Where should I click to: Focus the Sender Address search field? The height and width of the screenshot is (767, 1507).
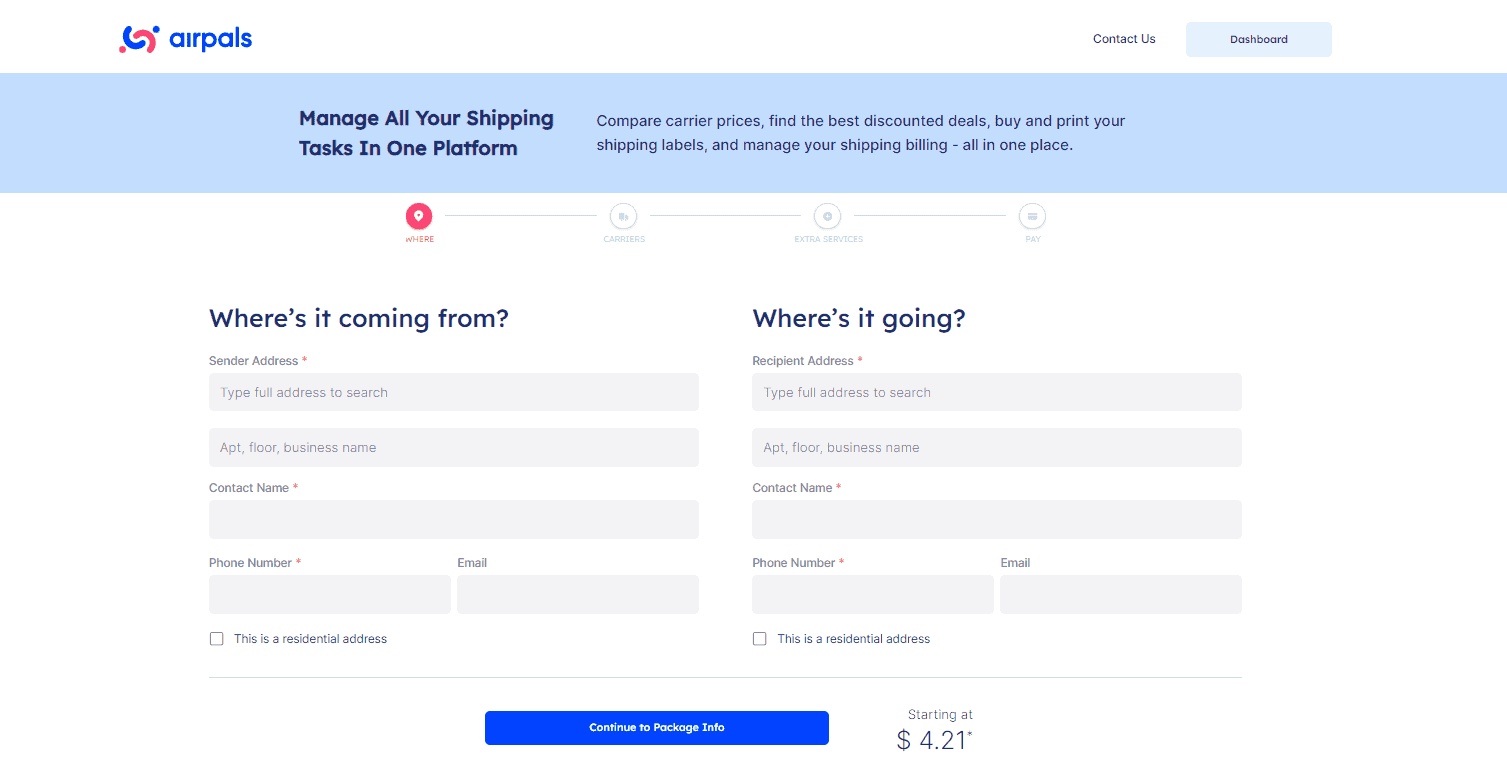[x=453, y=392]
